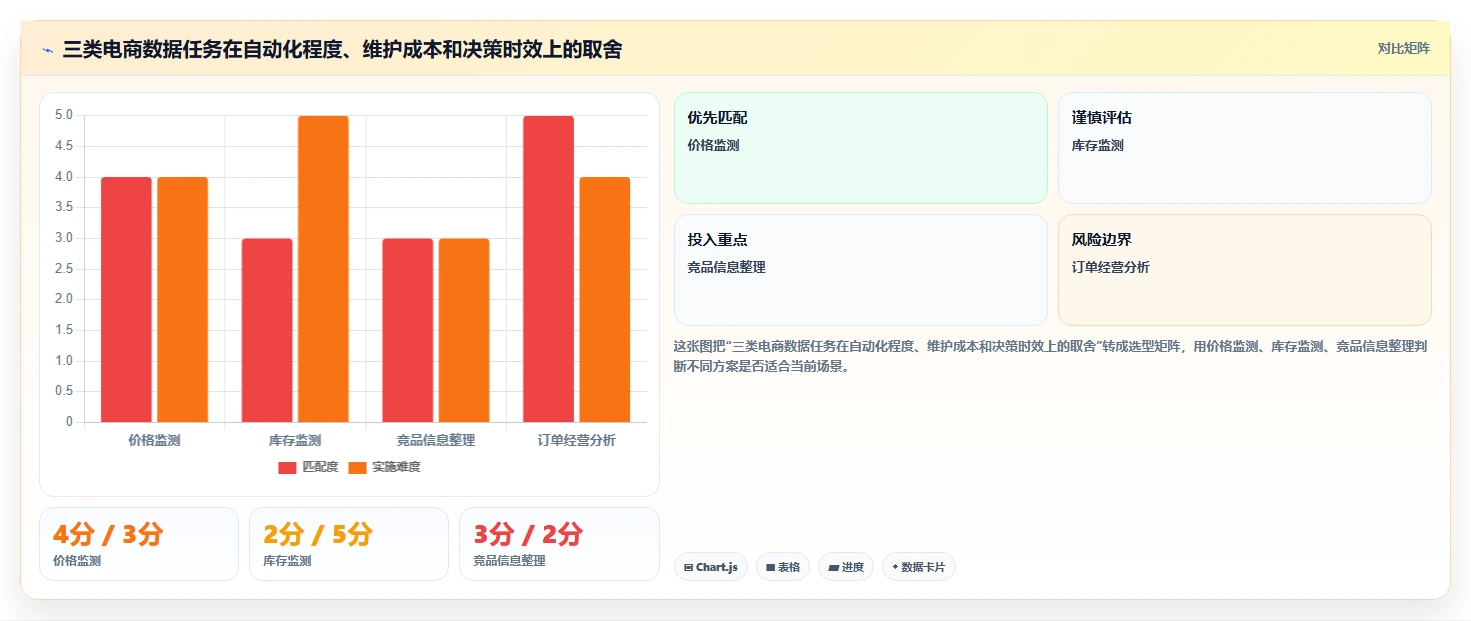This screenshot has height=621, width=1471.
Task: Click the 2.5 y-axis tick label
Action: 63,268
